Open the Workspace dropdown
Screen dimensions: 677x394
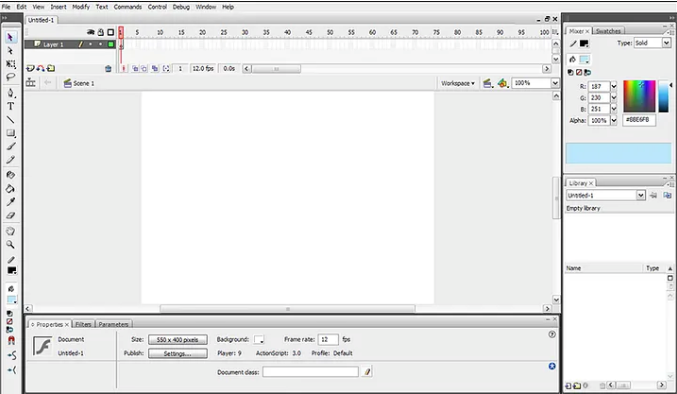(x=458, y=83)
